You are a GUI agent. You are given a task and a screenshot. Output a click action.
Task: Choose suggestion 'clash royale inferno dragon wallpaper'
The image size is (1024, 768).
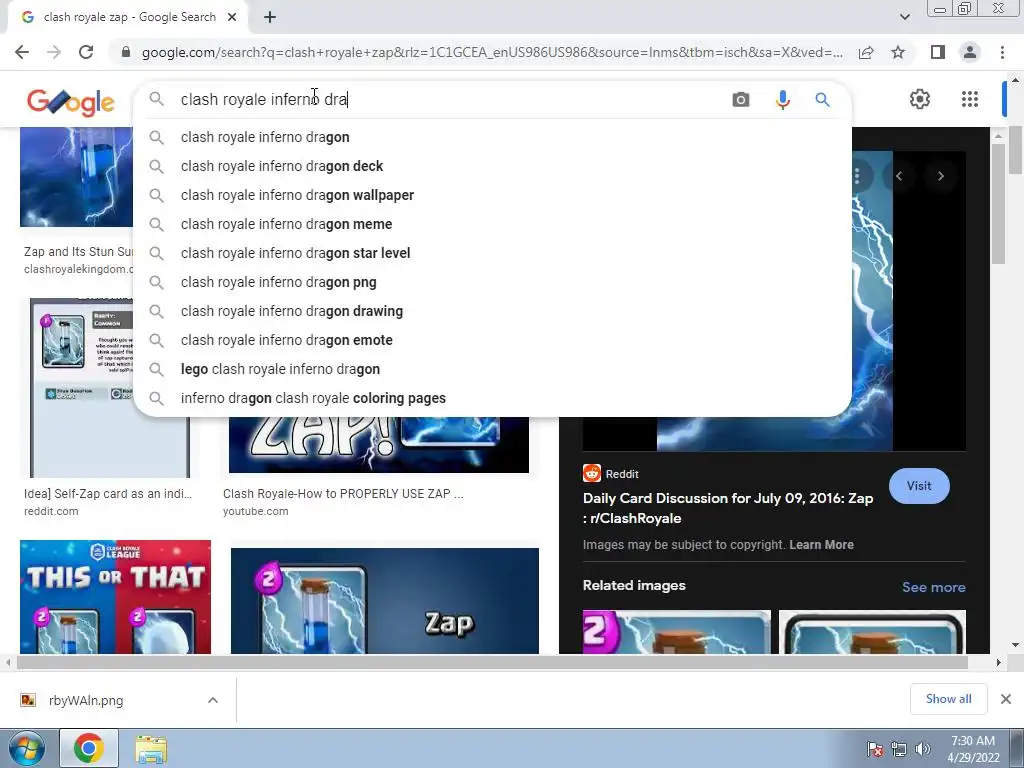pos(492,195)
